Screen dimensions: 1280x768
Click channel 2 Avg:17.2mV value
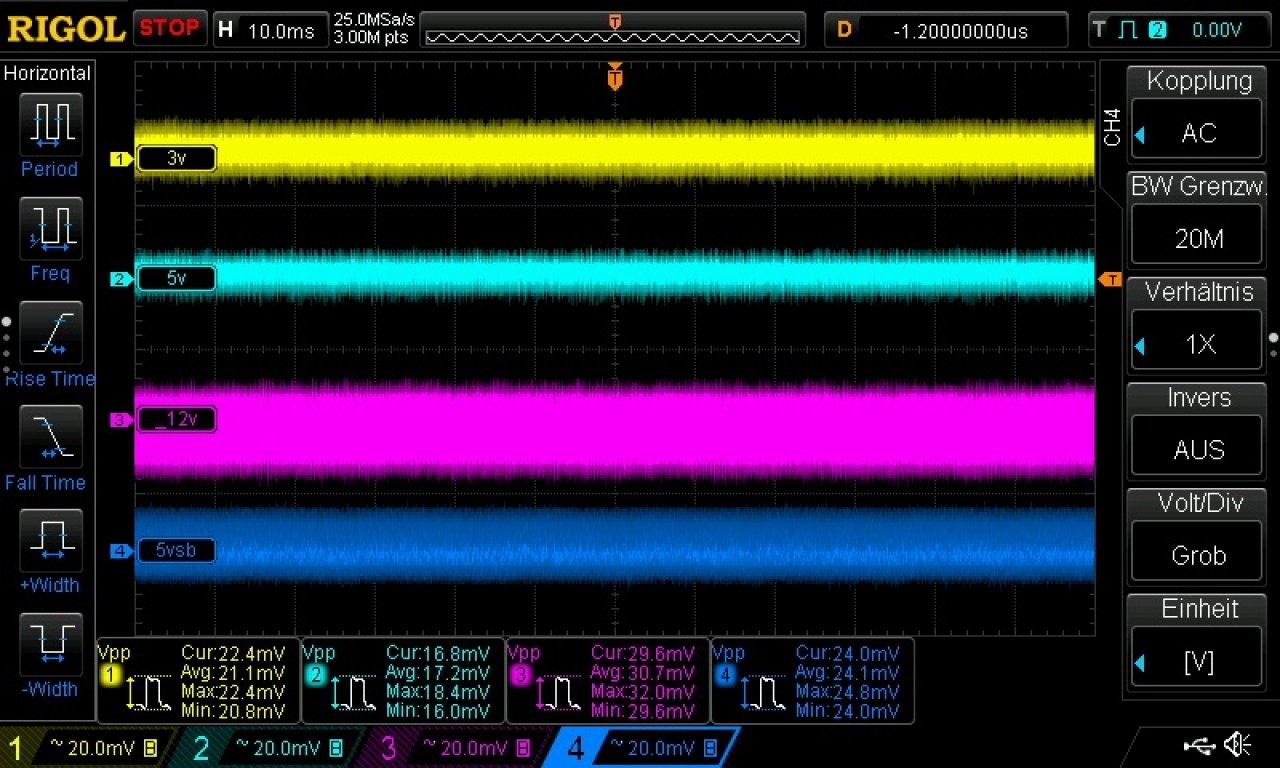[x=437, y=673]
